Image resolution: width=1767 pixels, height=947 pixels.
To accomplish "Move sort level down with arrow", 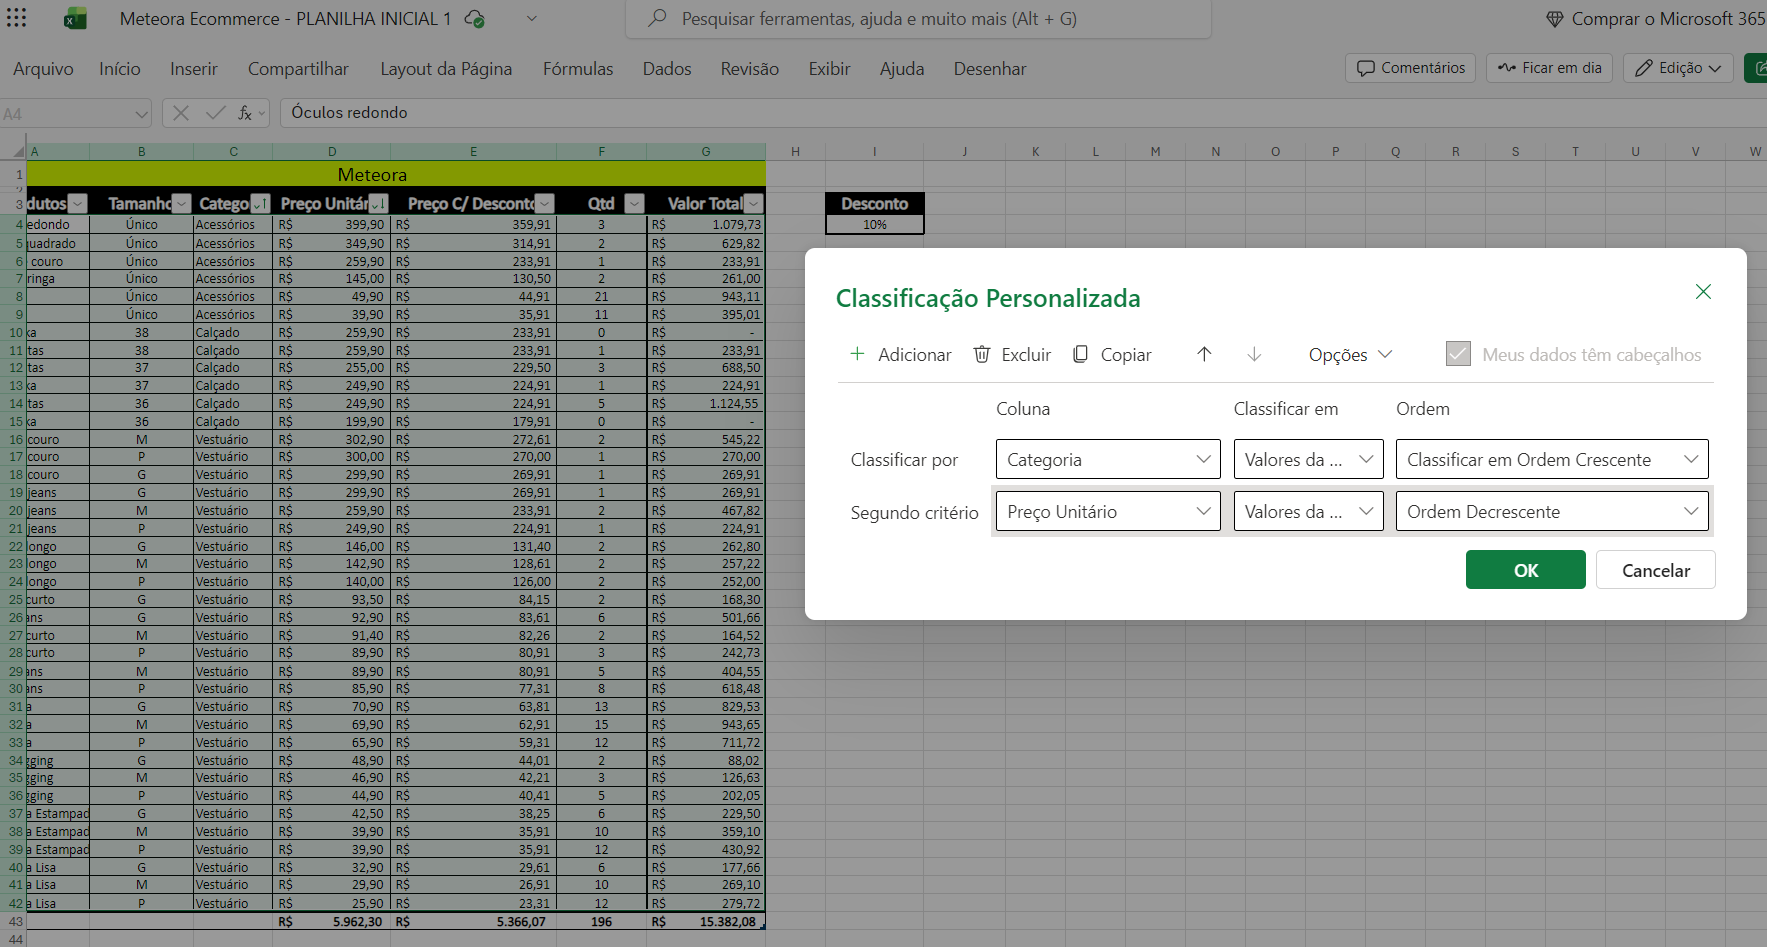I will click(x=1254, y=354).
